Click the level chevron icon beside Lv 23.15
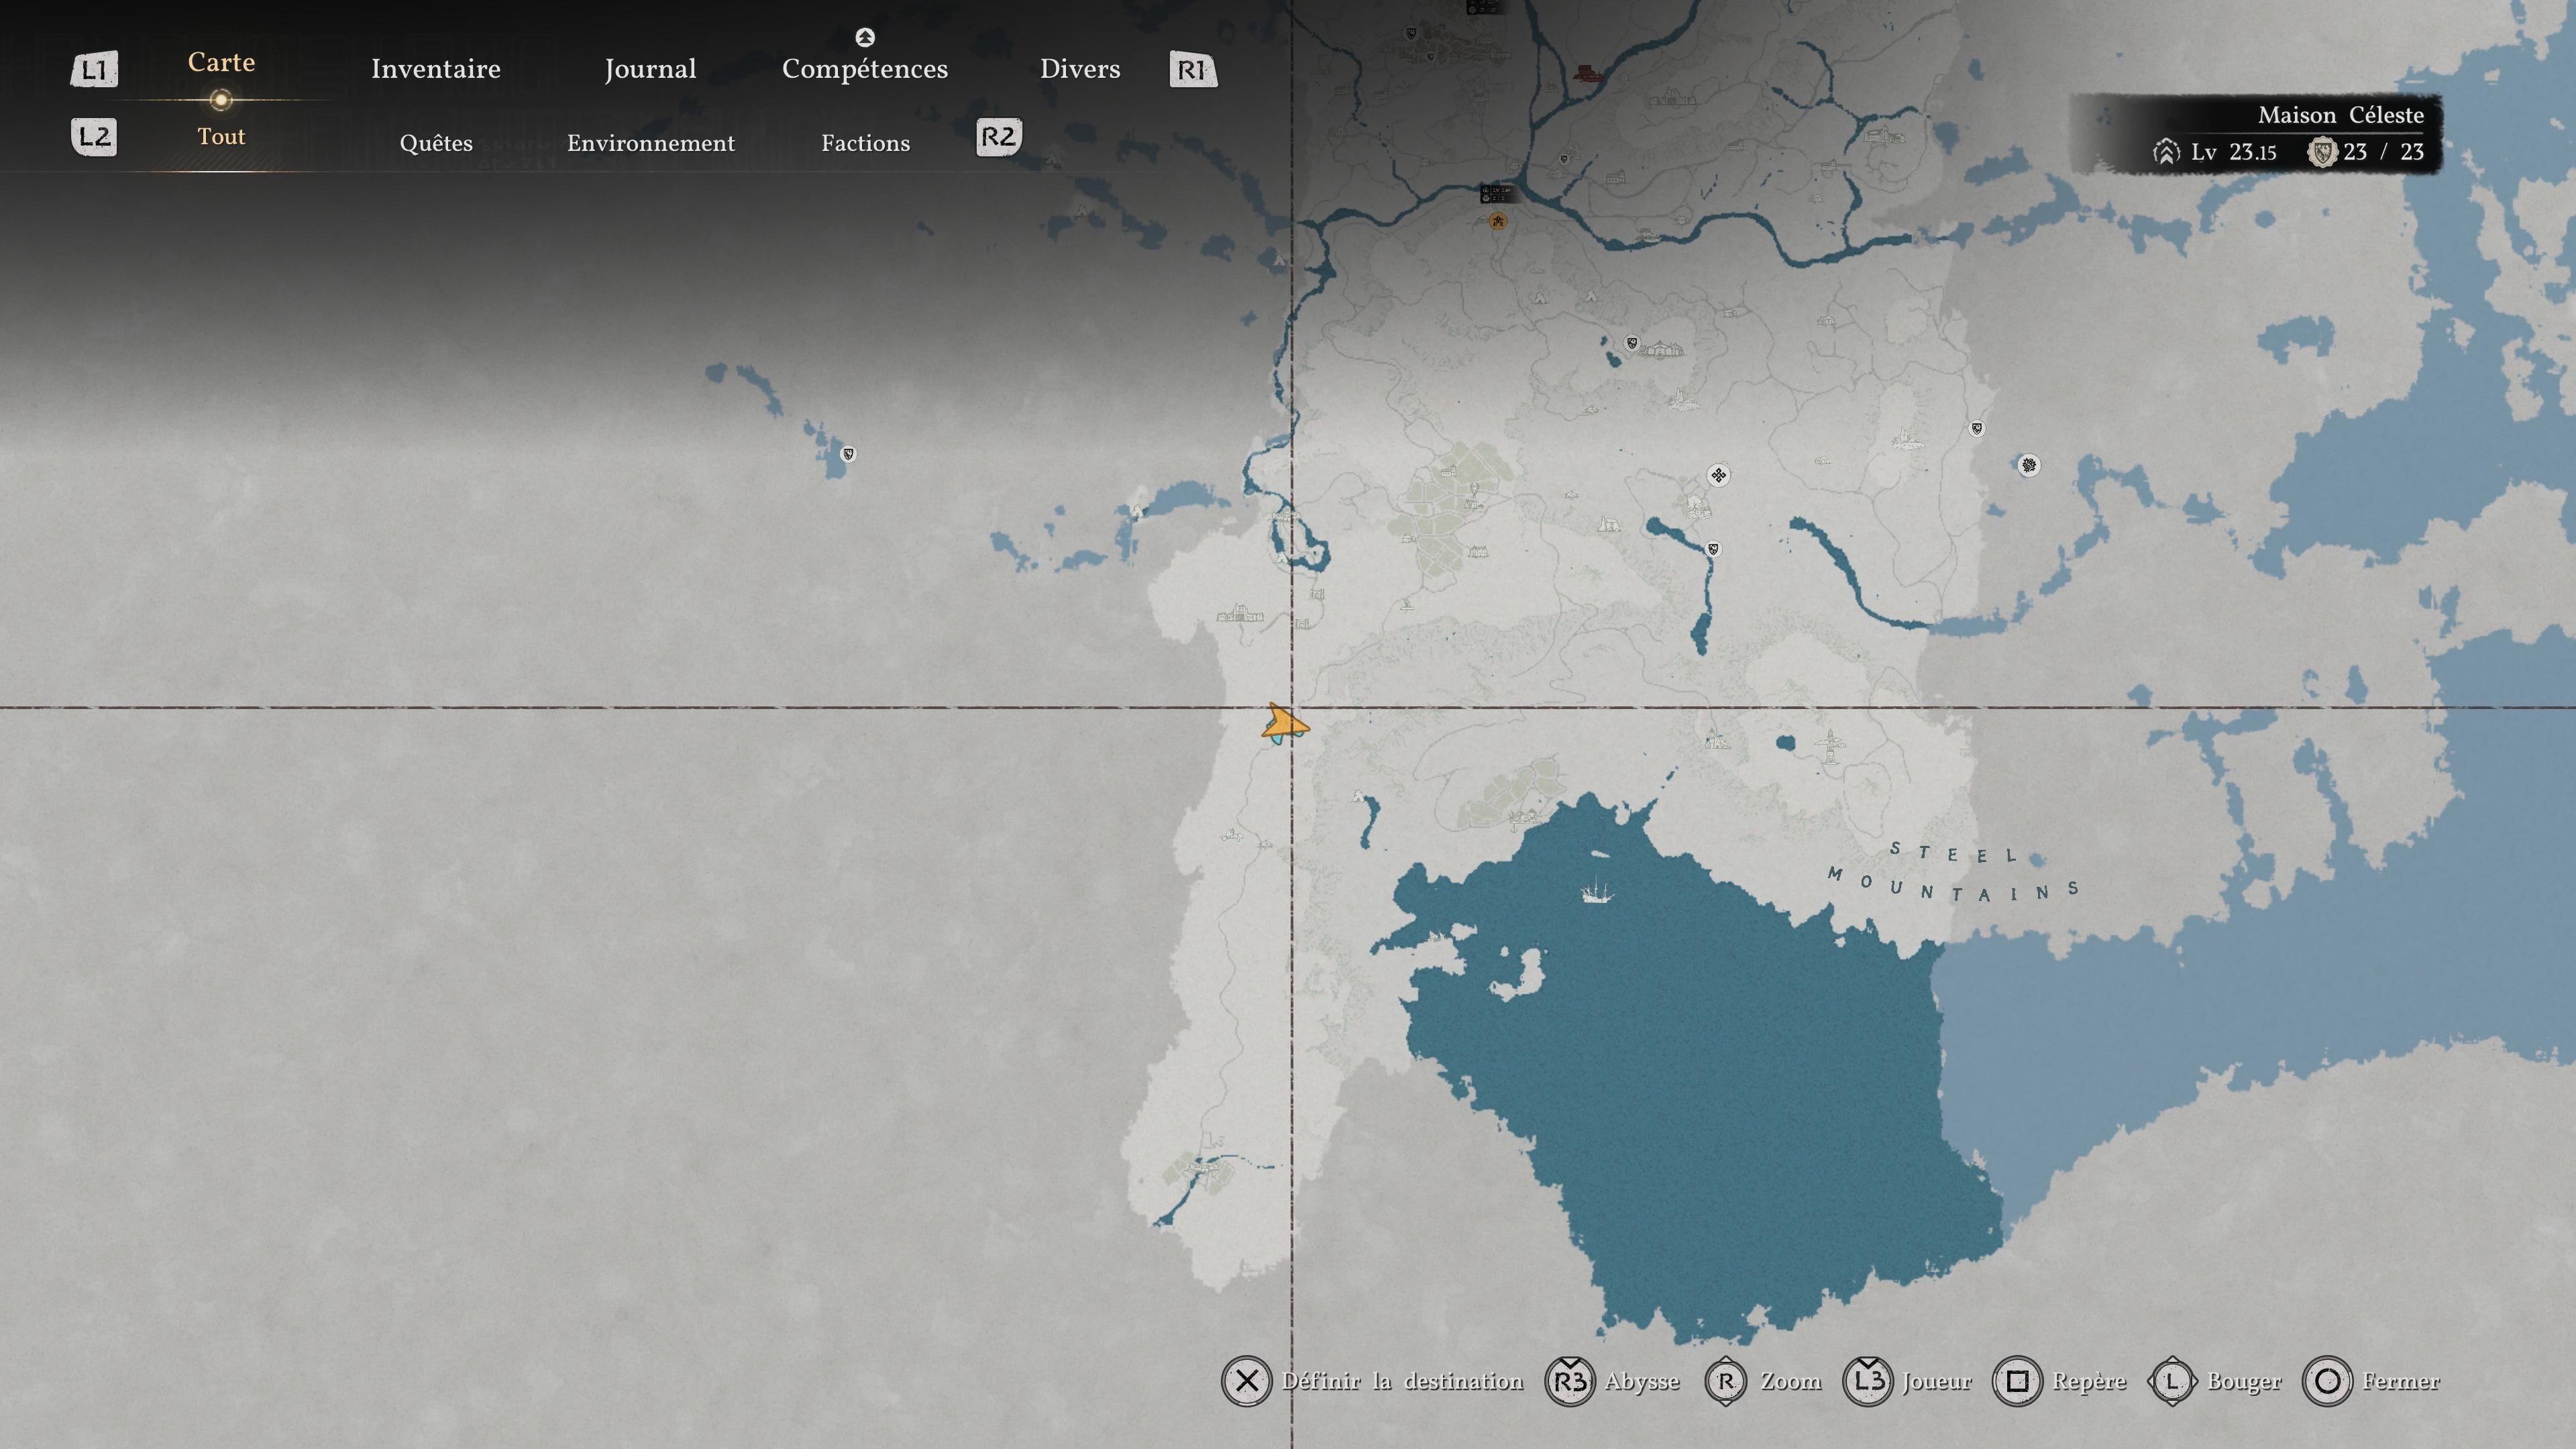The image size is (2576, 1449). (2166, 152)
